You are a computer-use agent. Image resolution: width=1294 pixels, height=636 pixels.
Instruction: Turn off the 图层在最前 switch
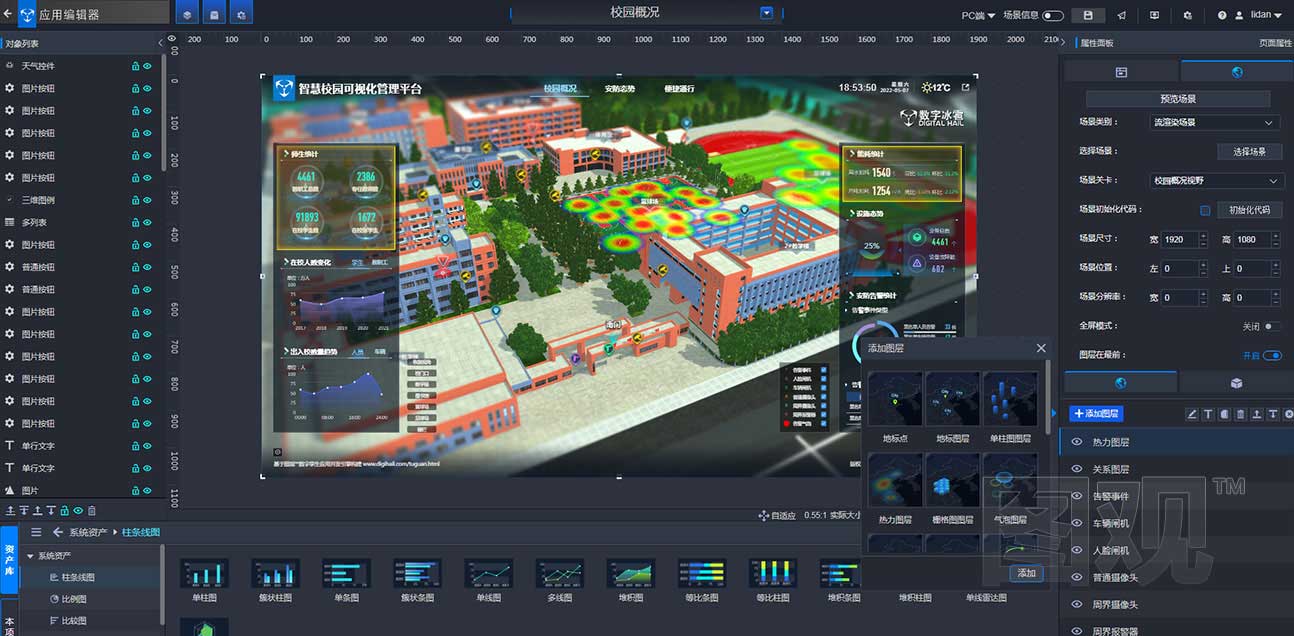pyautogui.click(x=1272, y=355)
